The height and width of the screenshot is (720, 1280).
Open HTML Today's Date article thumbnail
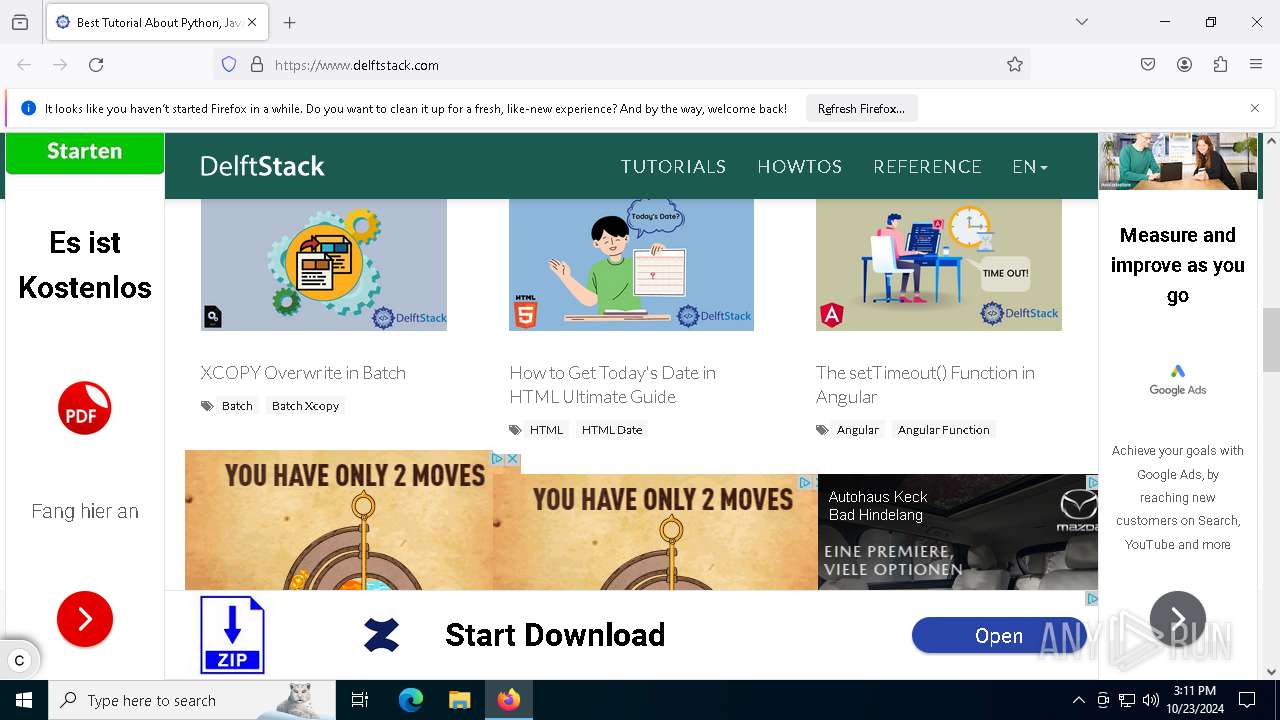coord(631,265)
